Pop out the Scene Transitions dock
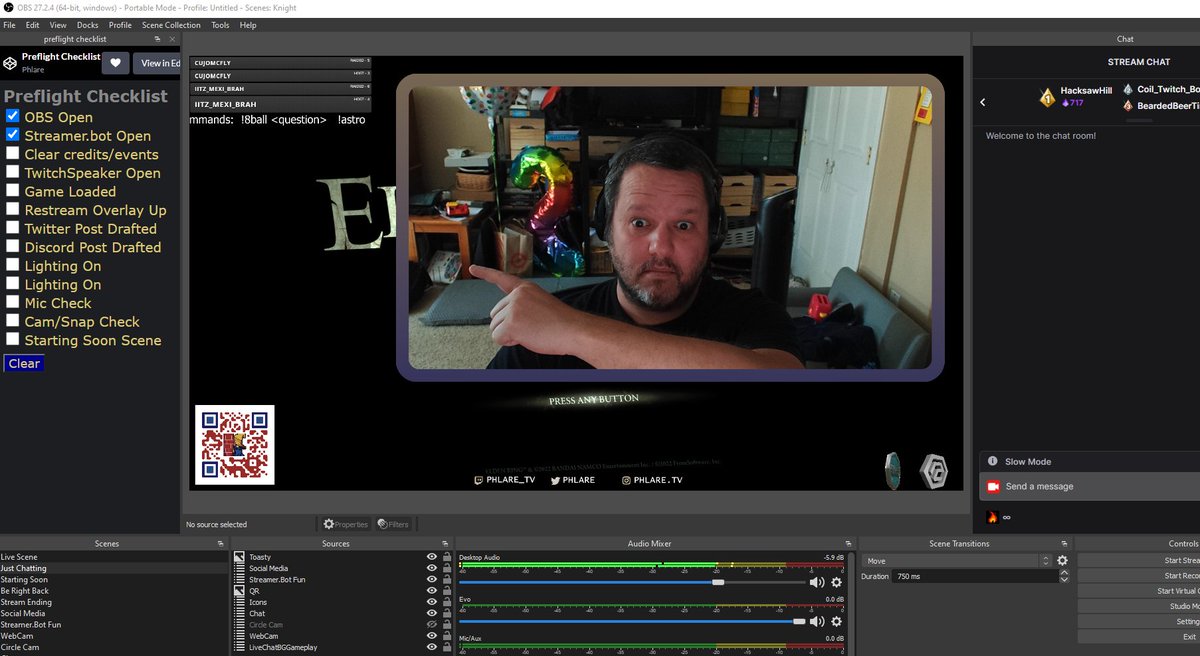 coord(1066,544)
